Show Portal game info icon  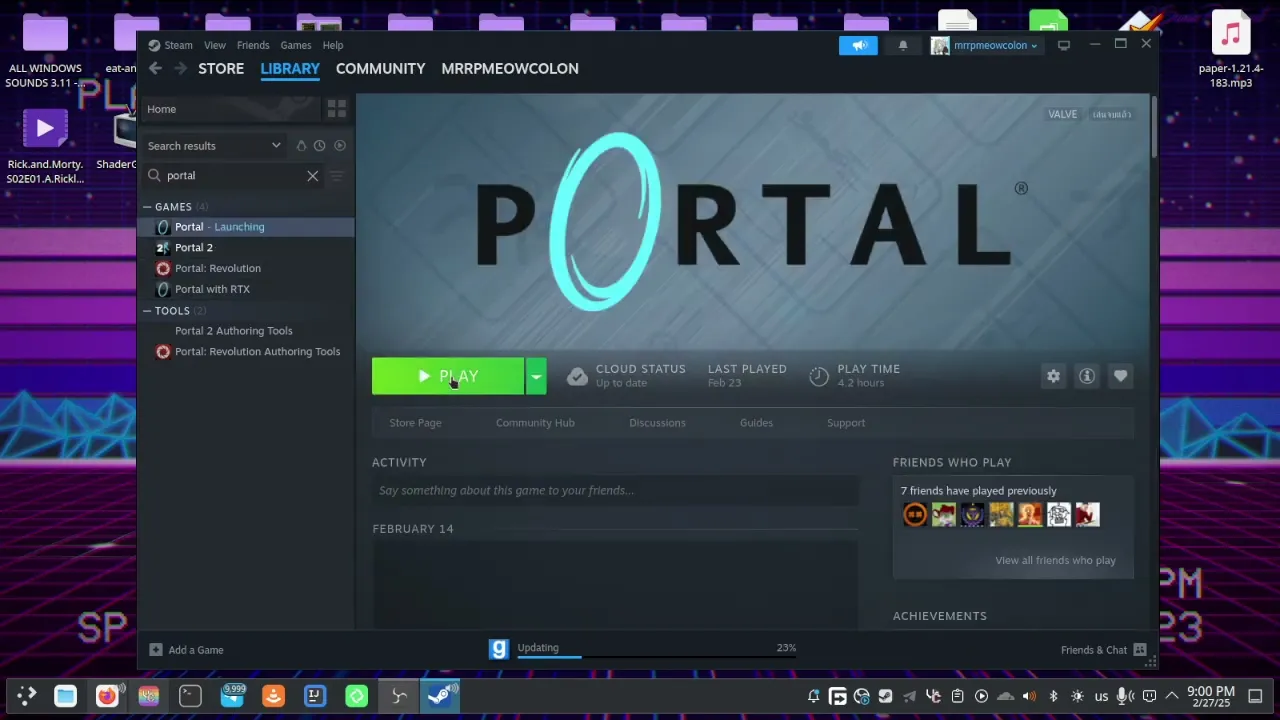click(1087, 376)
